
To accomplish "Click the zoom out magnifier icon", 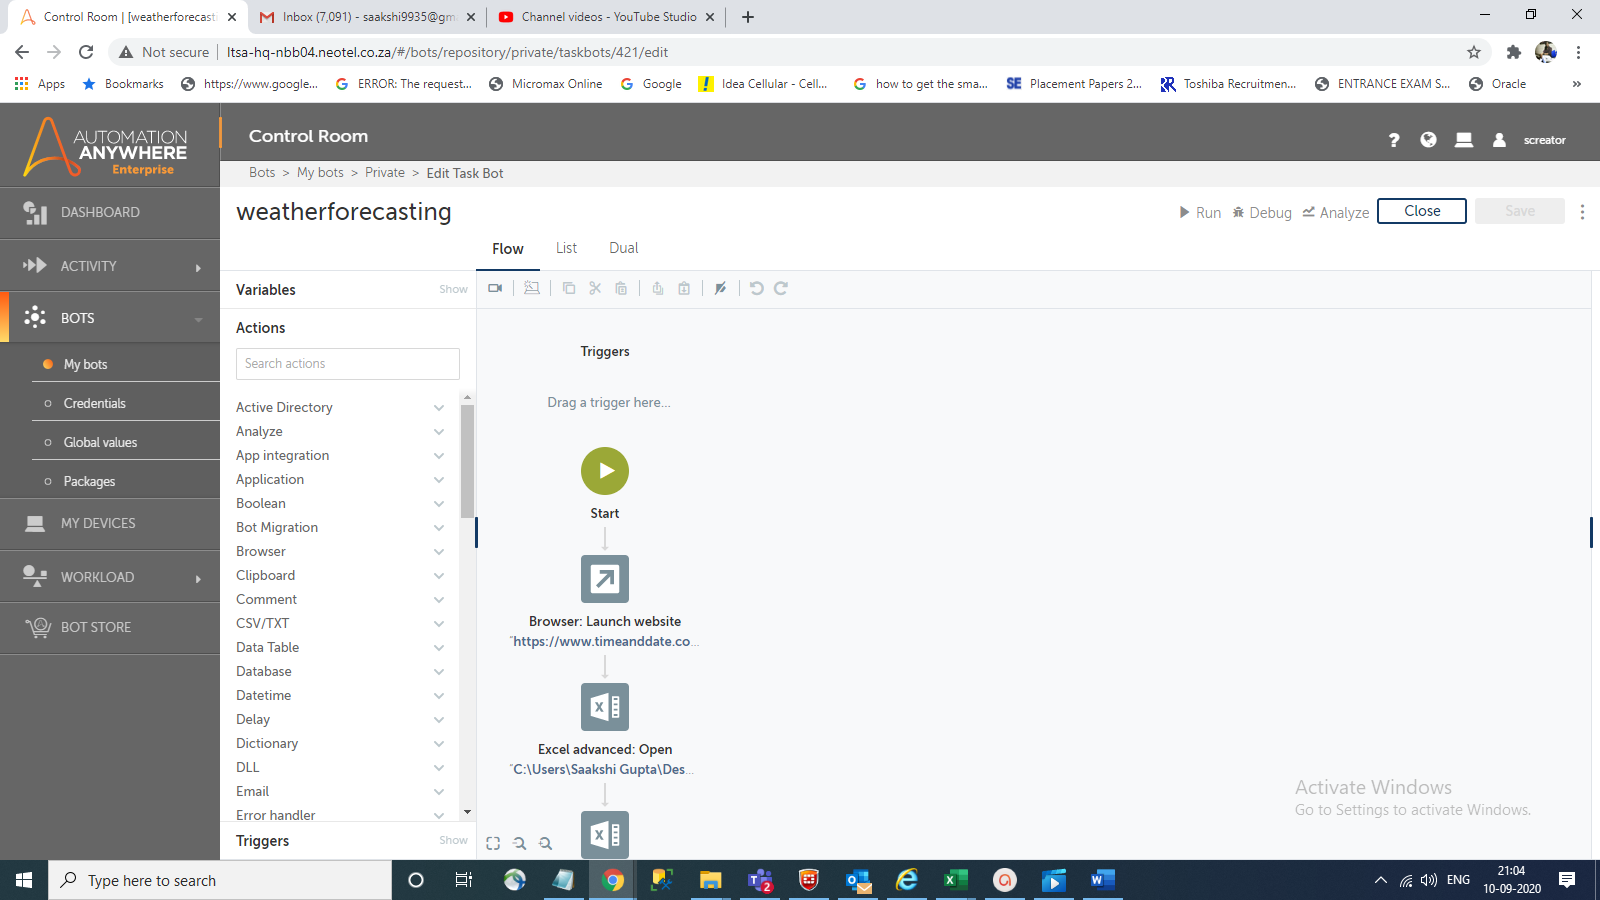I will [545, 843].
